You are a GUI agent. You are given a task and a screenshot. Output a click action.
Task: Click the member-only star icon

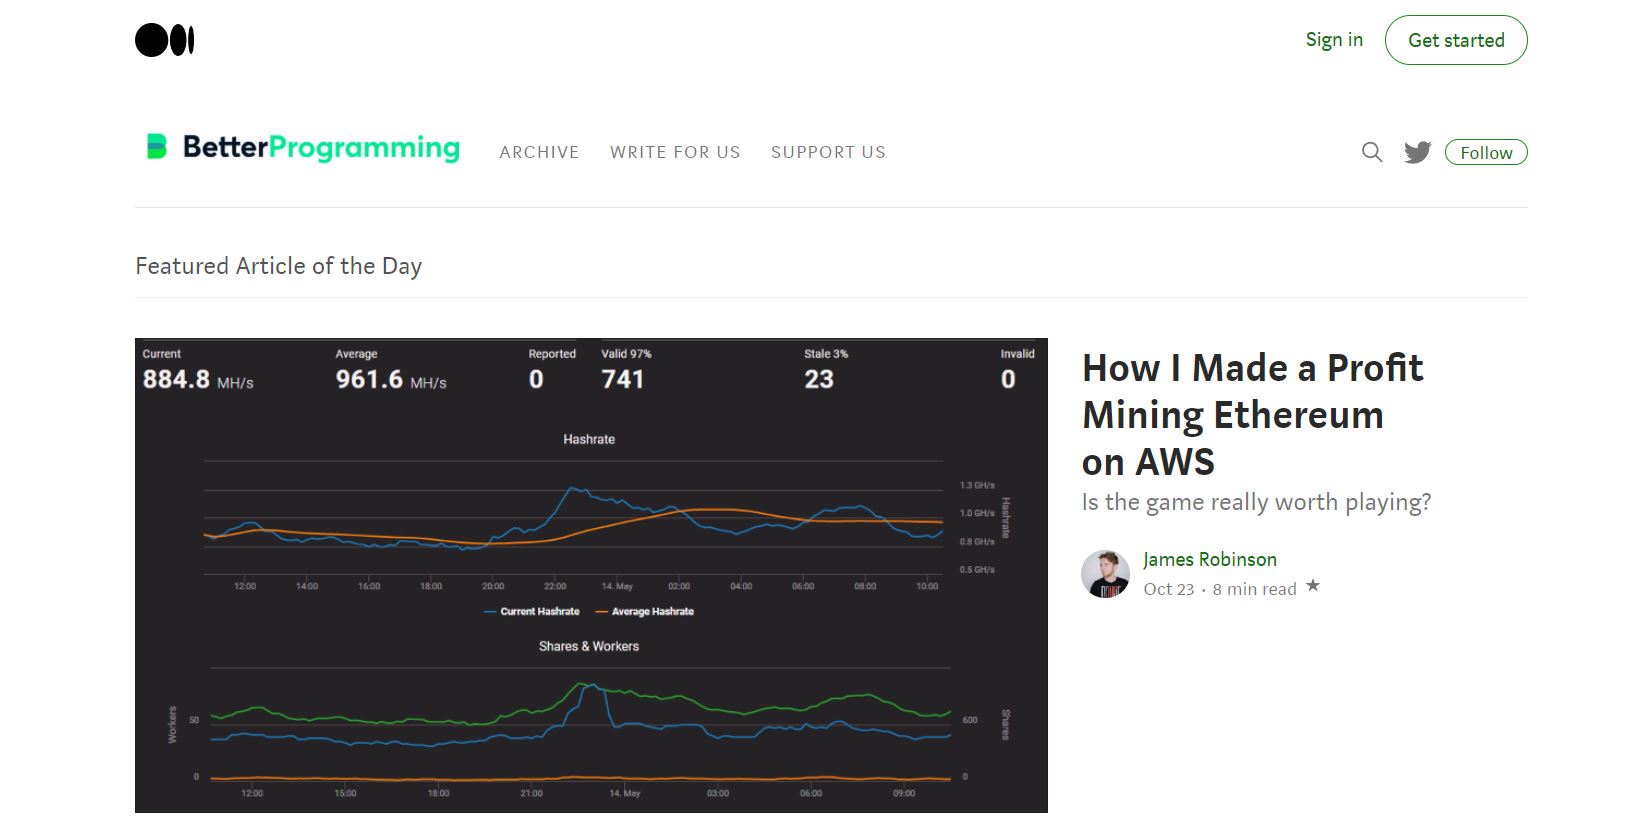(x=1313, y=586)
